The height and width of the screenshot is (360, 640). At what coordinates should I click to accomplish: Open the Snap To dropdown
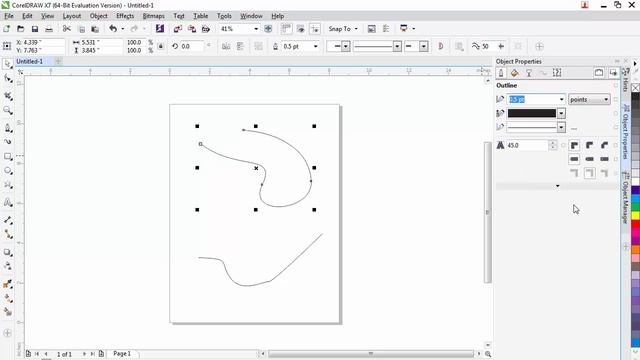[x=343, y=29]
